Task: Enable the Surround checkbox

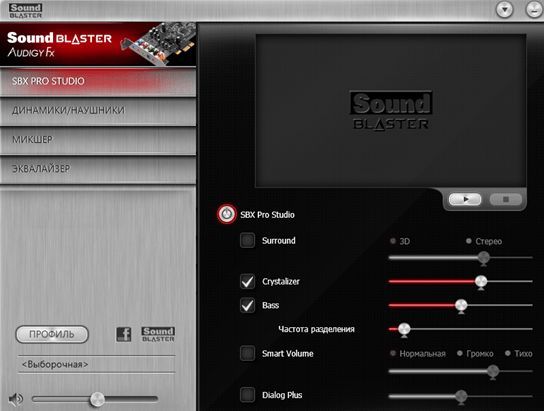Action: [x=247, y=240]
